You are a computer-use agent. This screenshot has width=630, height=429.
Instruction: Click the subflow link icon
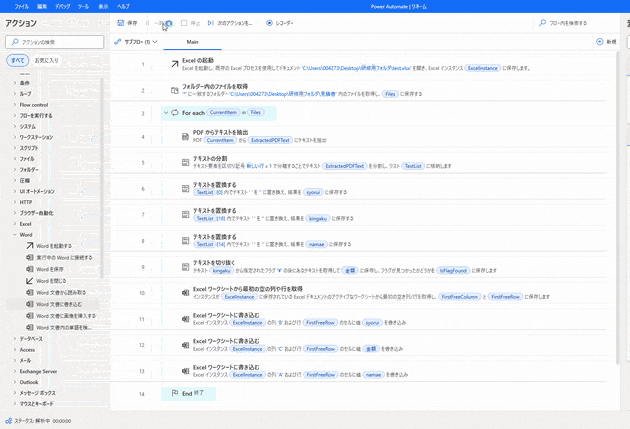(118, 41)
